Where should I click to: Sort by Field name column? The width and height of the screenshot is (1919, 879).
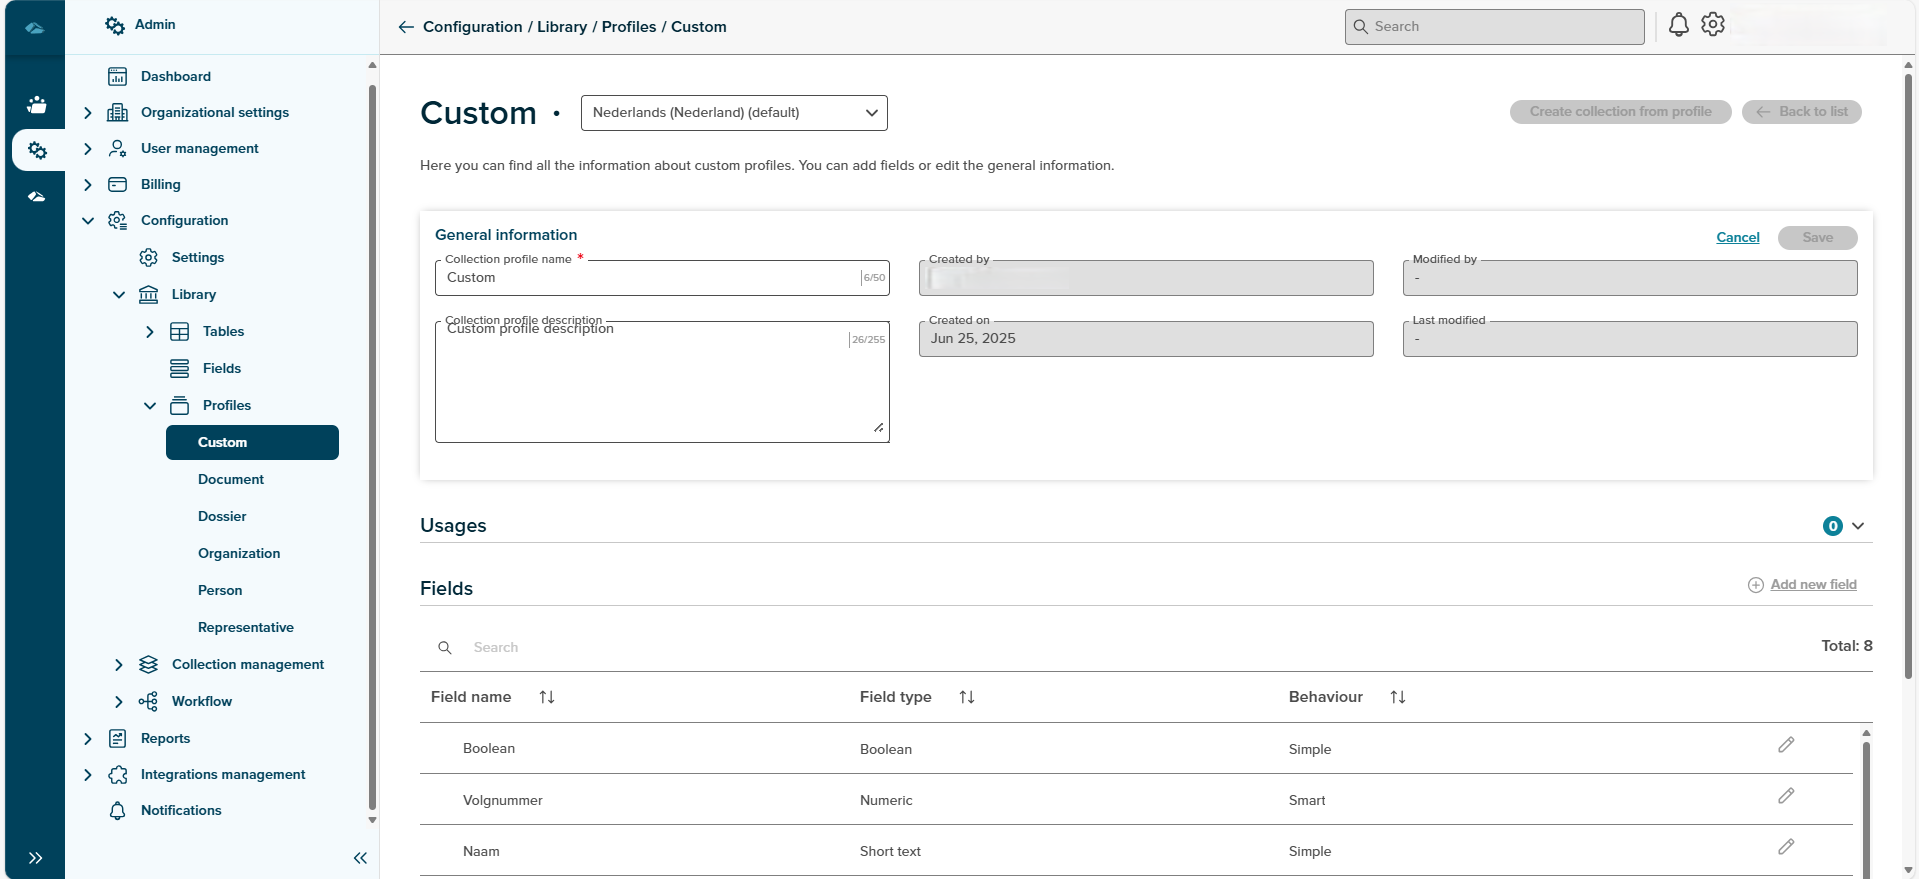point(547,697)
